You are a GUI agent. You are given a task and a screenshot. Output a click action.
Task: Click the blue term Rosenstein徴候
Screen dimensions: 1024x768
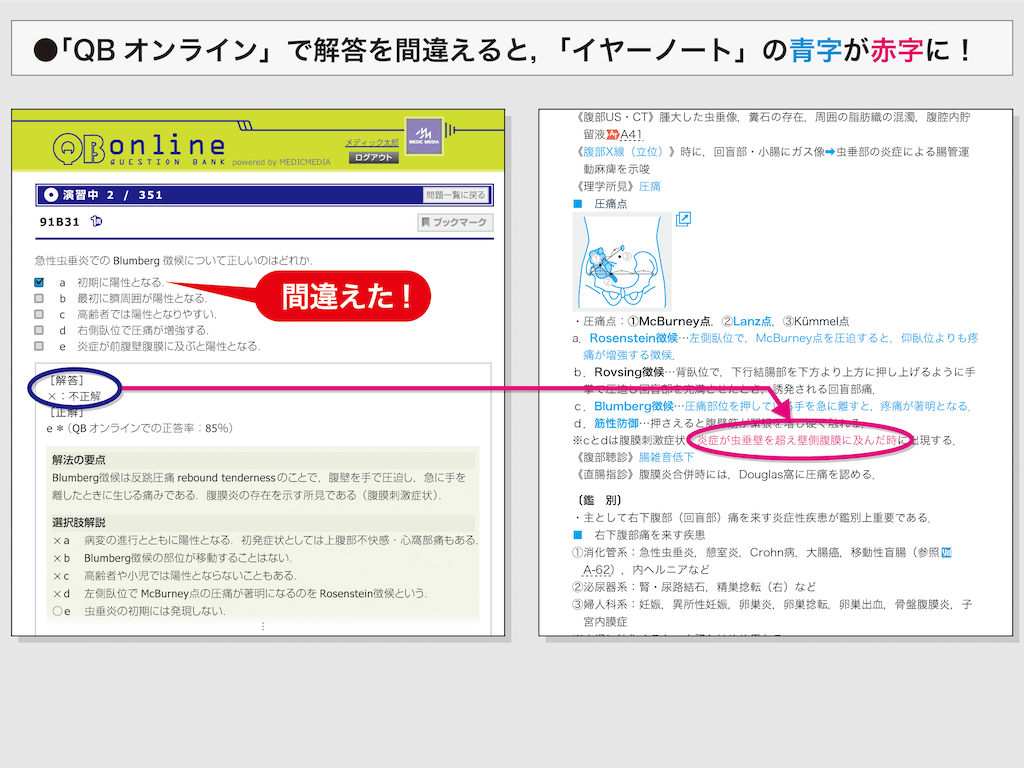(633, 338)
